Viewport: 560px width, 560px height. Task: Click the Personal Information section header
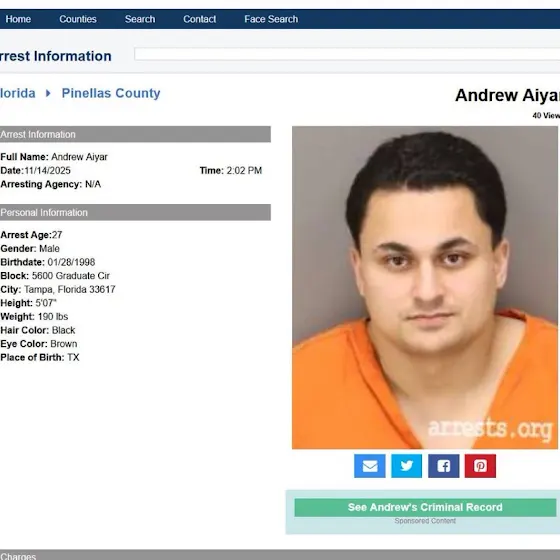click(135, 212)
